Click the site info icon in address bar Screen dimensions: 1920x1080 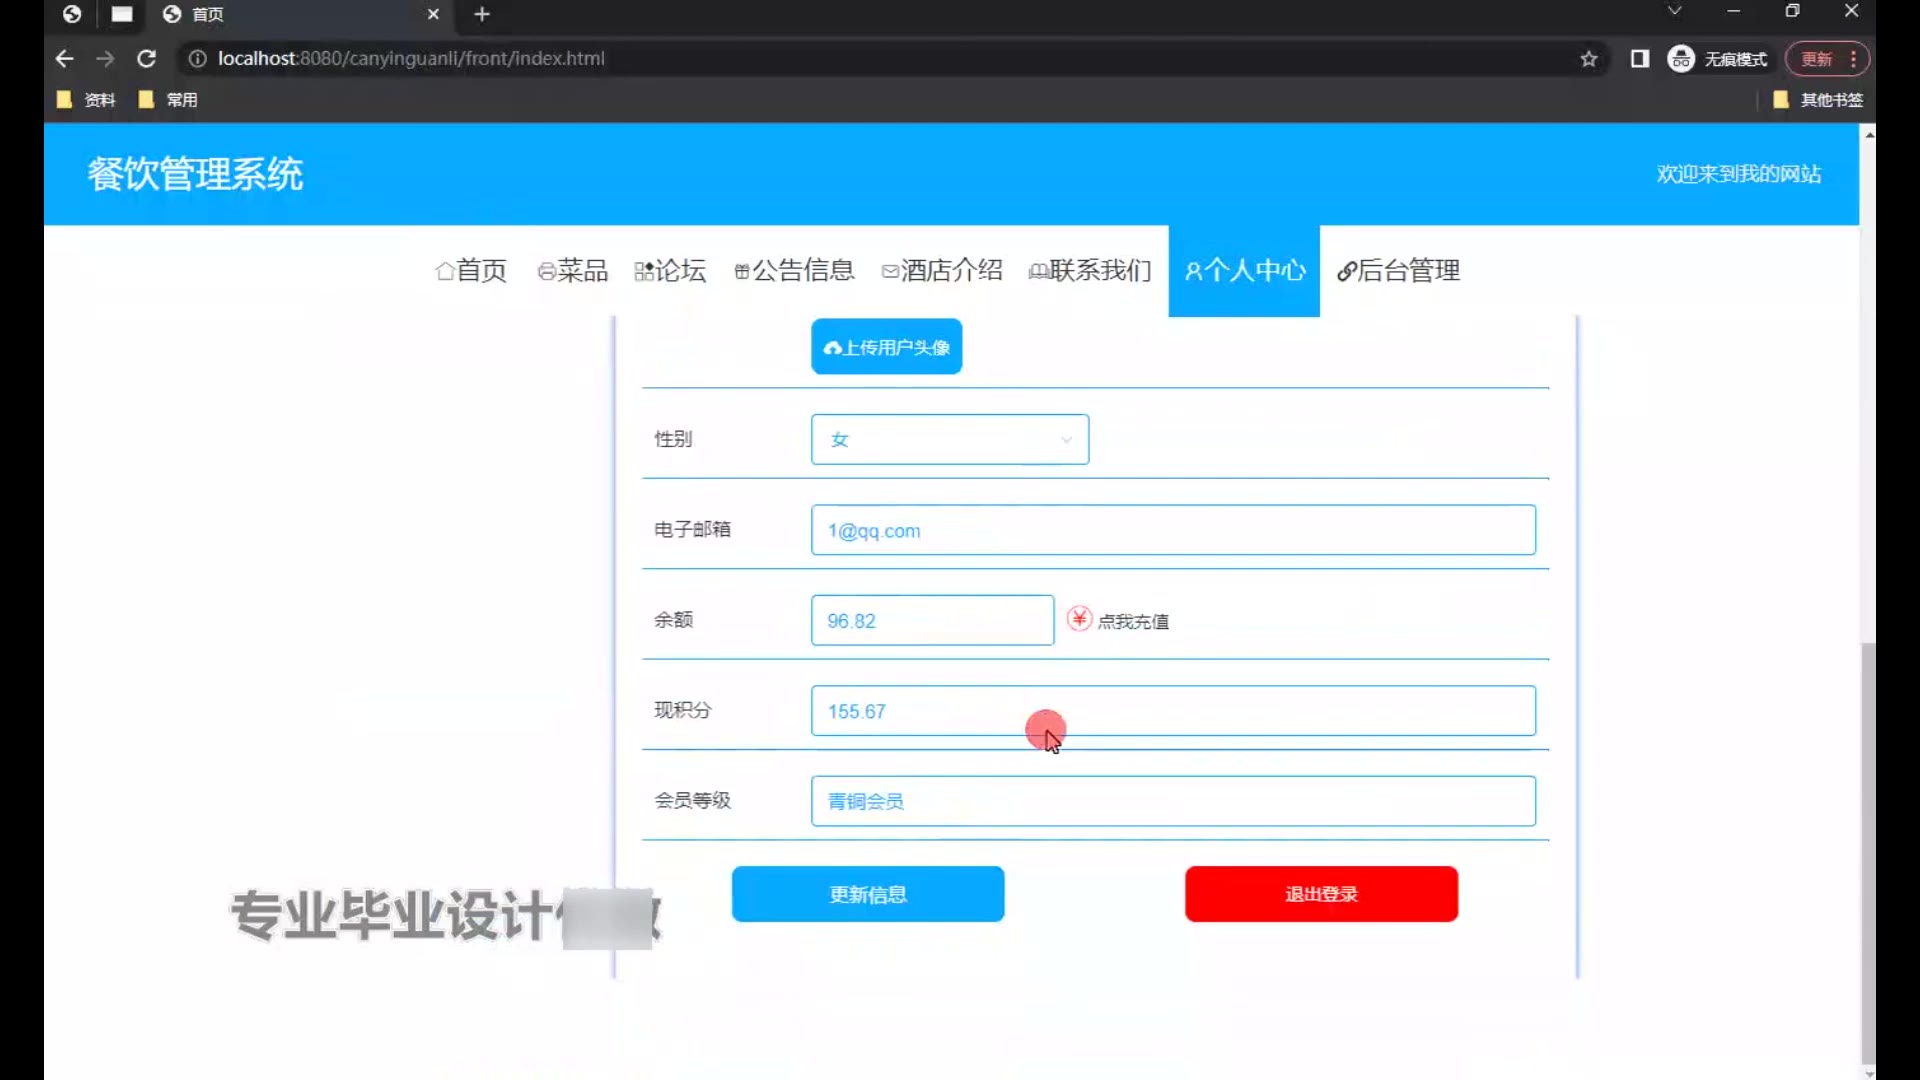197,59
